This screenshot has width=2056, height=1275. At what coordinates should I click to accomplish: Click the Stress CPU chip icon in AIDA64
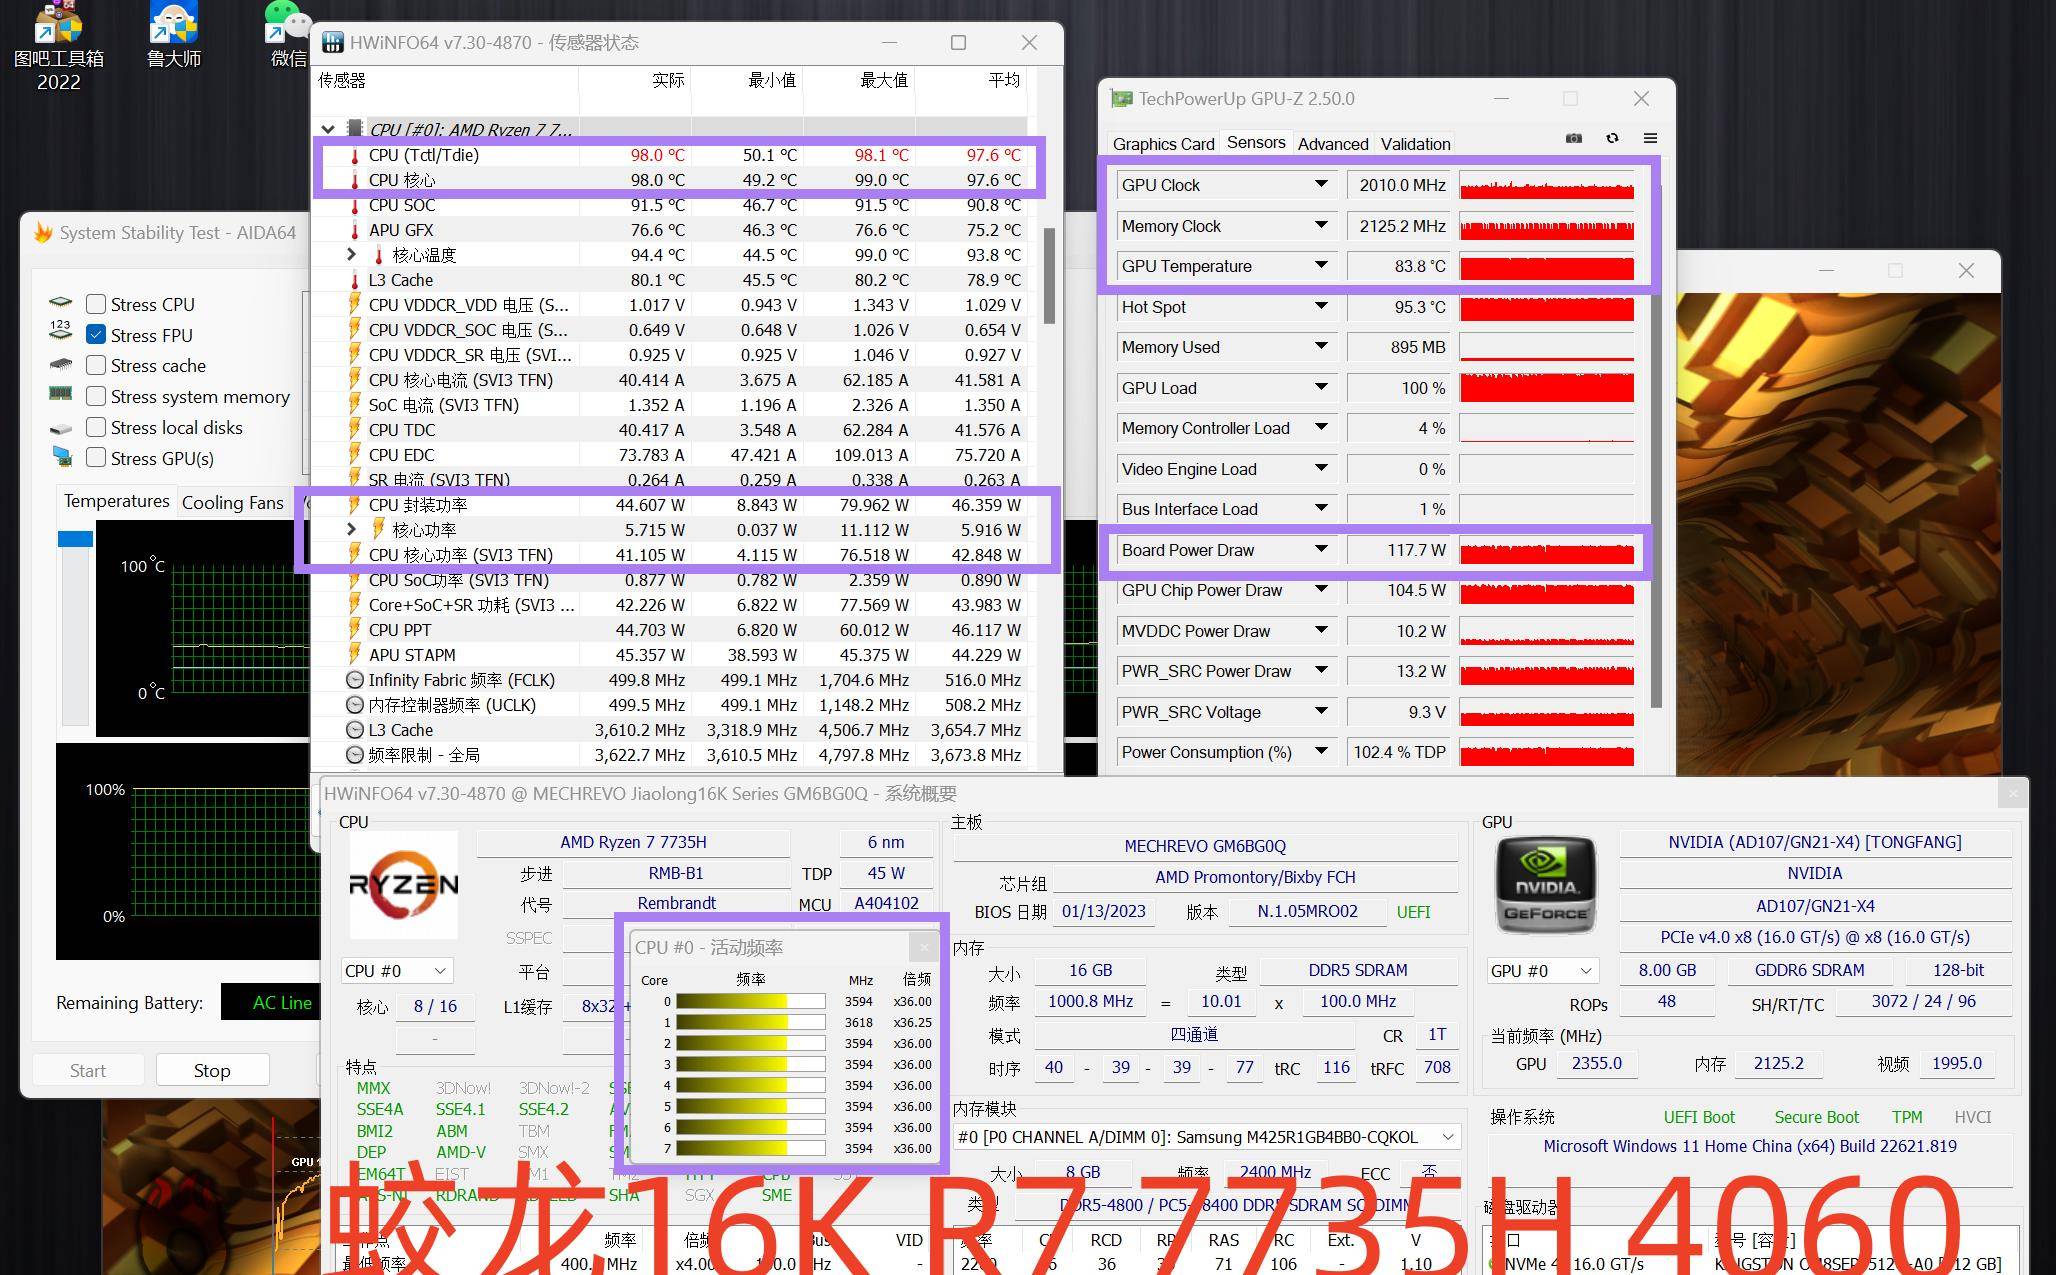[61, 302]
